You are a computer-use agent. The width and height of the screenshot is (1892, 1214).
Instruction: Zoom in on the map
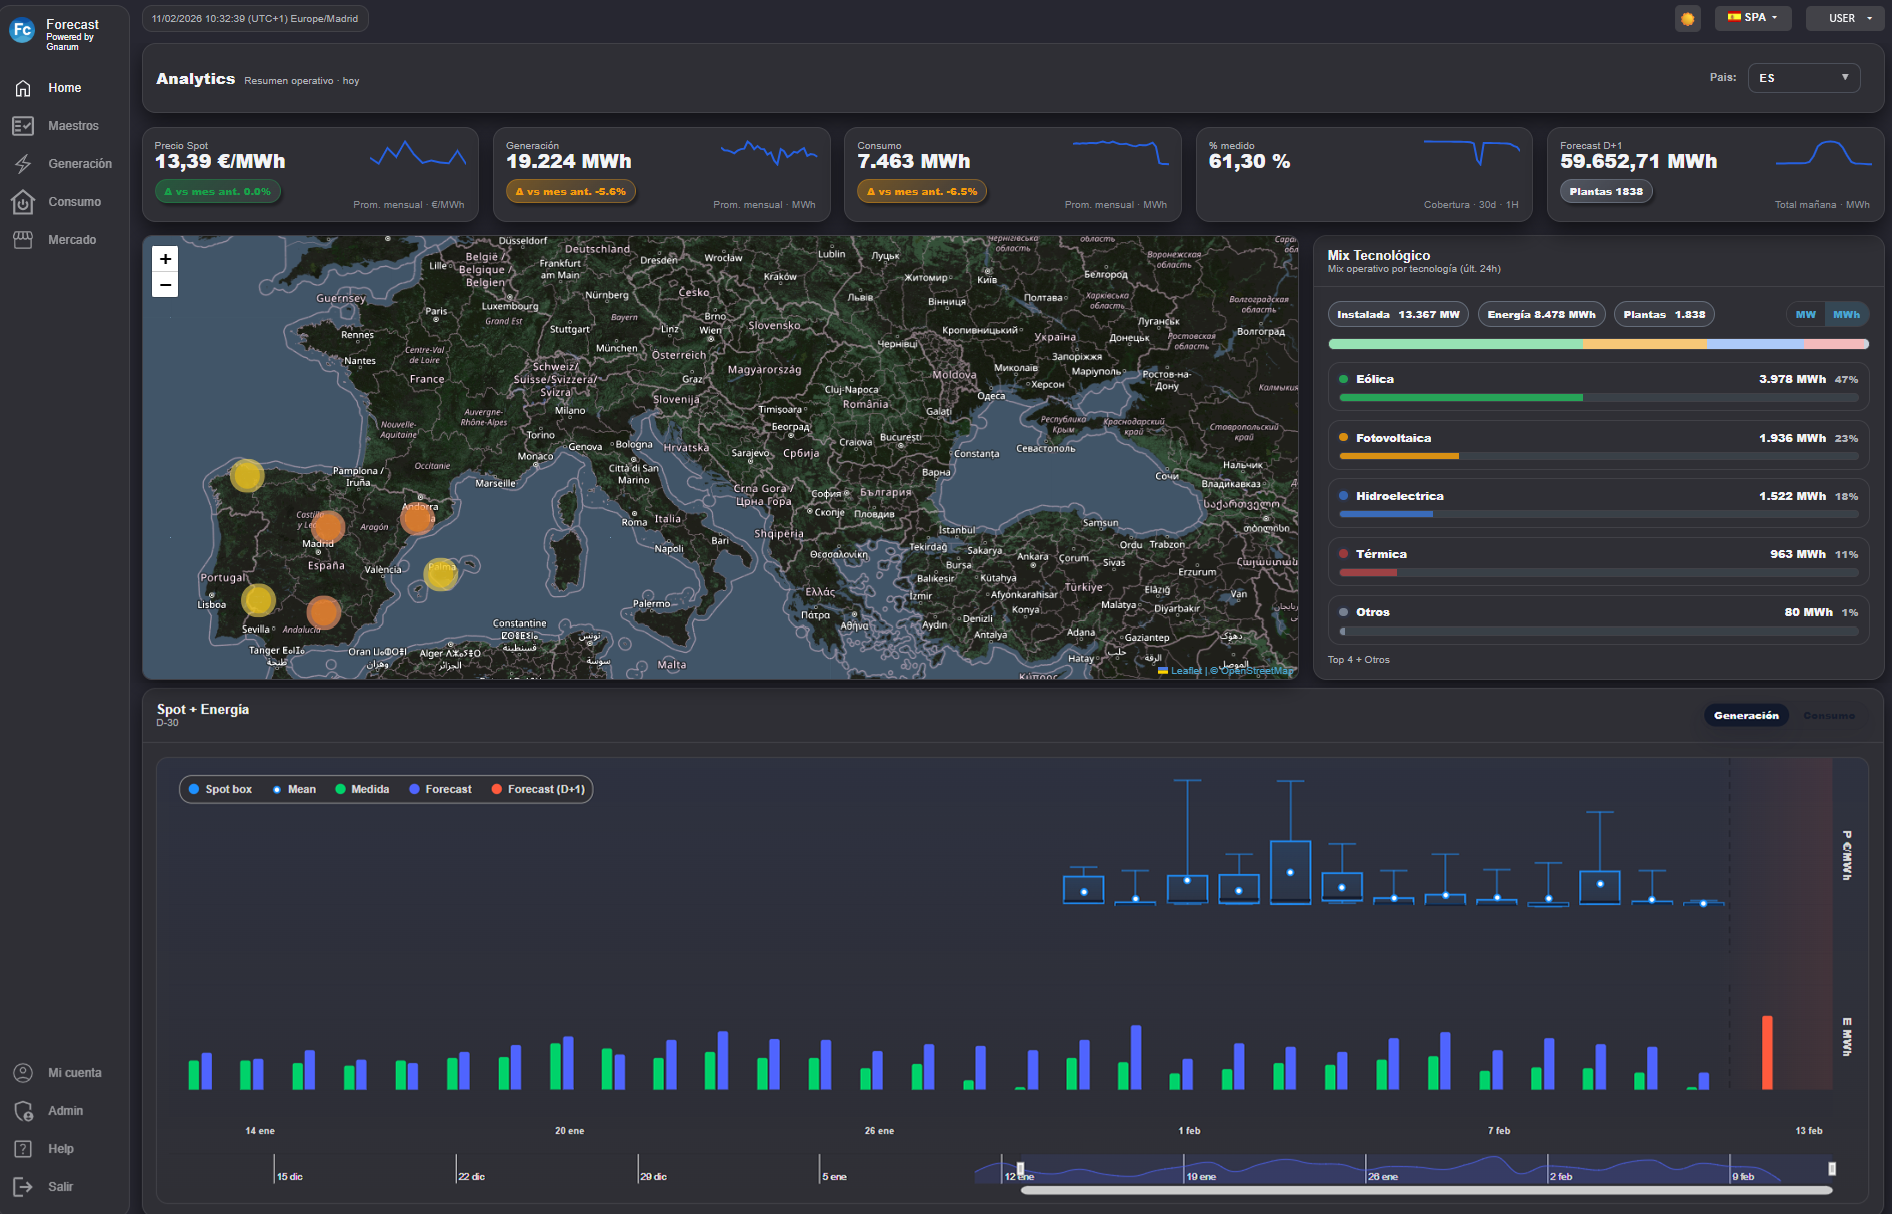pos(165,259)
